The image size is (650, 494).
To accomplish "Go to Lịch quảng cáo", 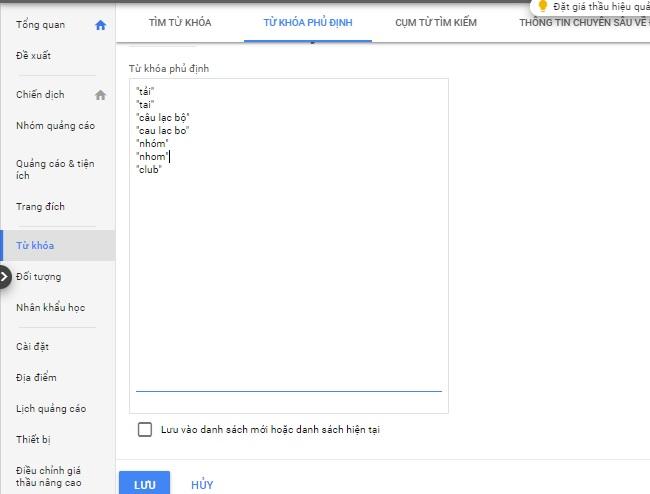I will (x=51, y=408).
